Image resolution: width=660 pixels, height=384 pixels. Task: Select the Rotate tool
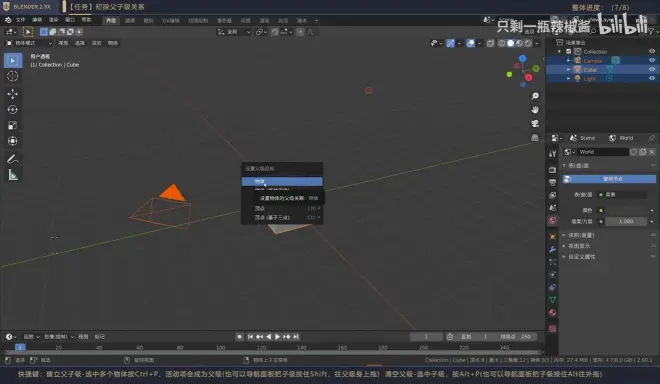(13, 109)
